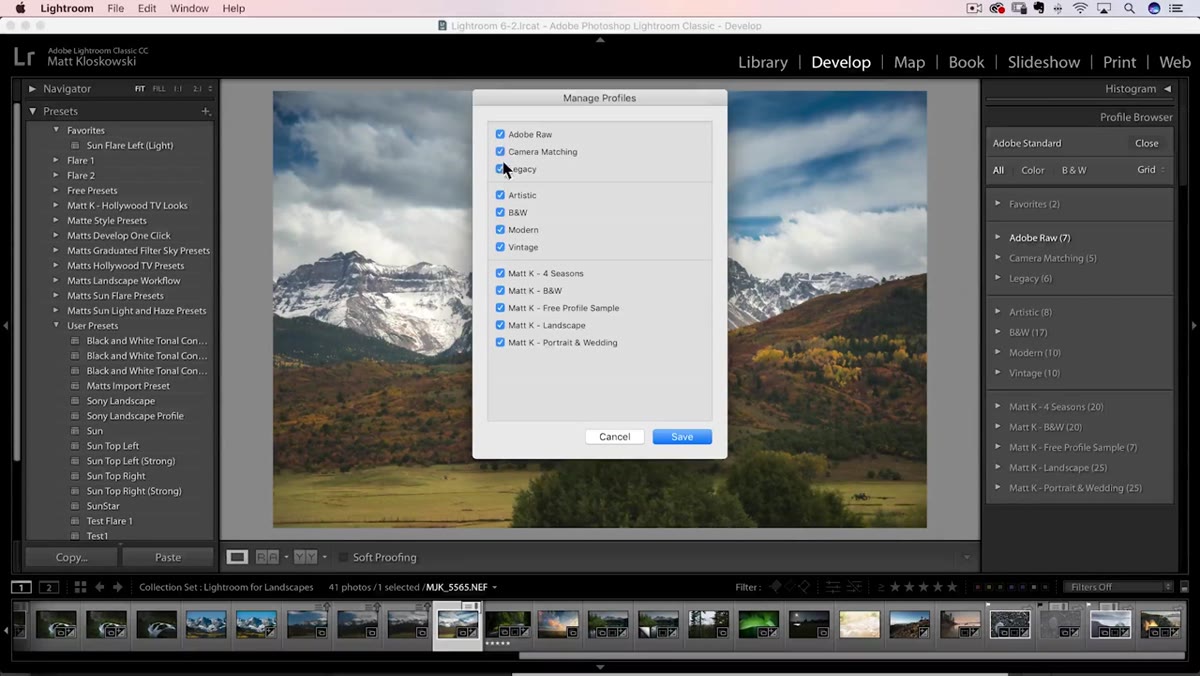Open the Map module
This screenshot has width=1200, height=676.
click(909, 62)
